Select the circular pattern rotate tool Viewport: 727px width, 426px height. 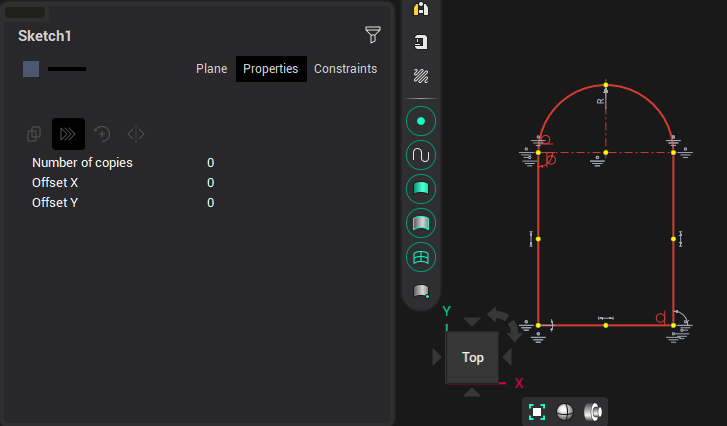[x=102, y=133]
